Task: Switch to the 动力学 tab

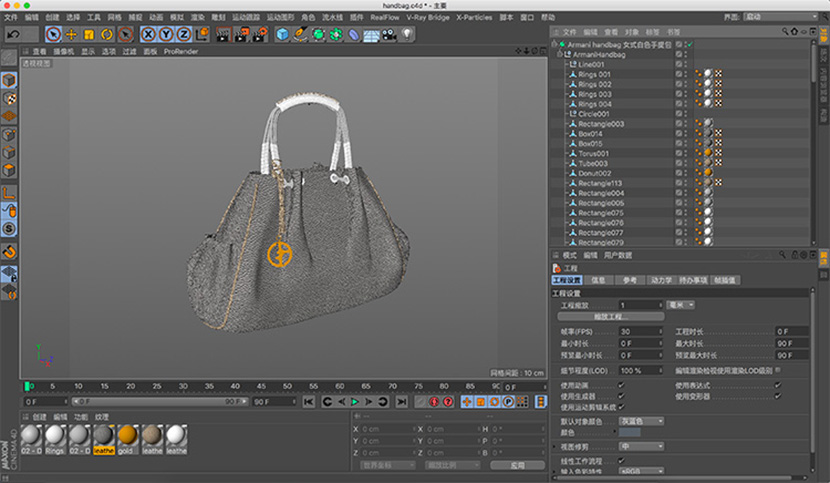Action: (661, 280)
